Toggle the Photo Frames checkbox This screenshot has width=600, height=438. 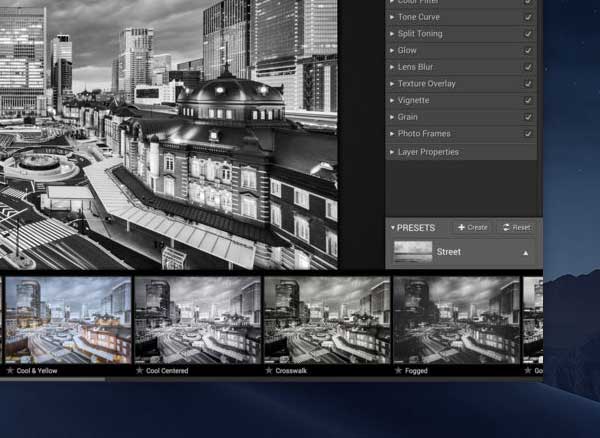528,134
